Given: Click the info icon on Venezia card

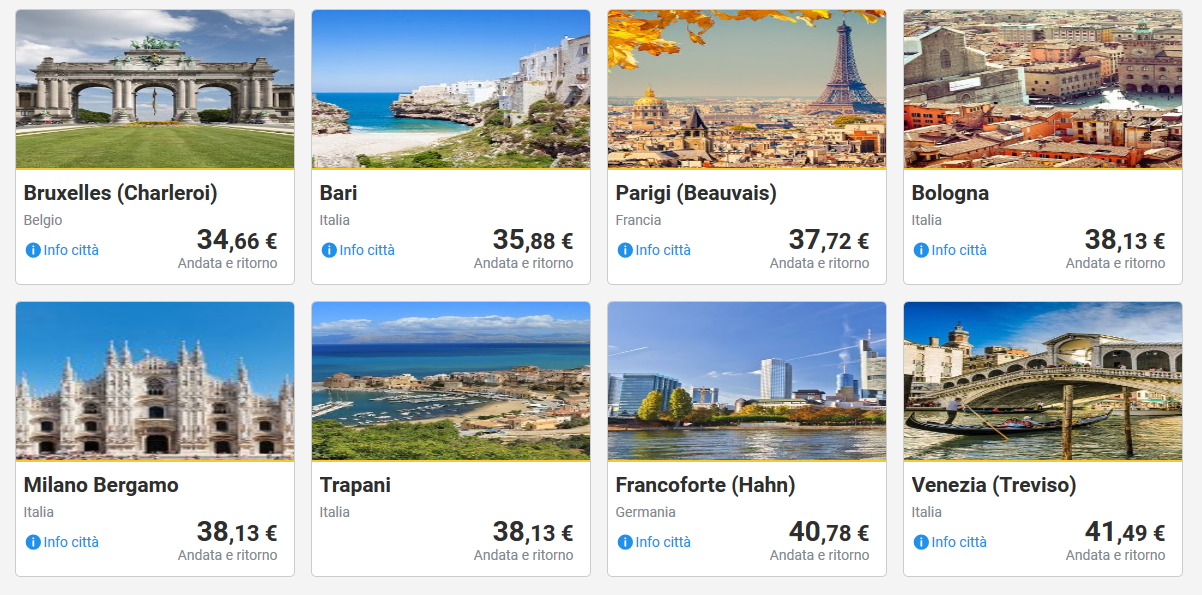Looking at the screenshot, I should pyautogui.click(x=921, y=542).
